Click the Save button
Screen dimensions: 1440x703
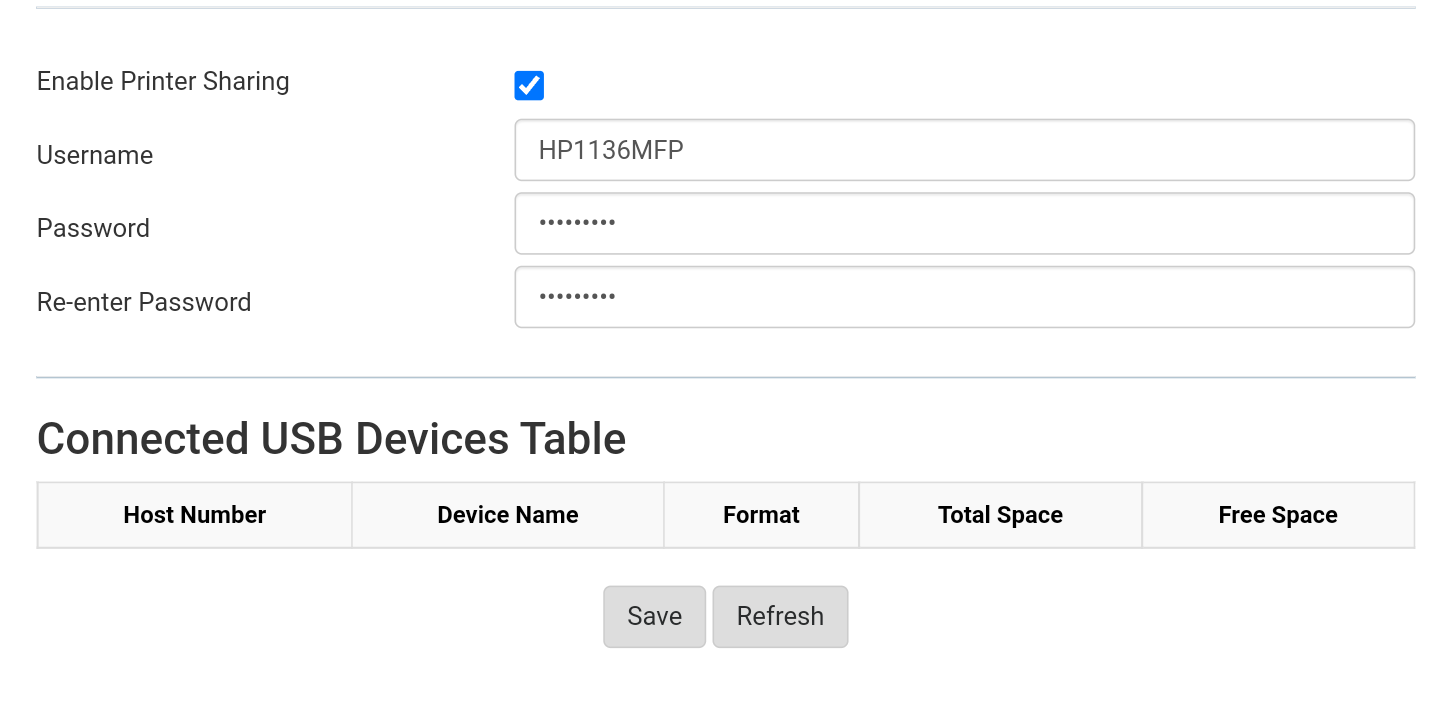coord(654,616)
